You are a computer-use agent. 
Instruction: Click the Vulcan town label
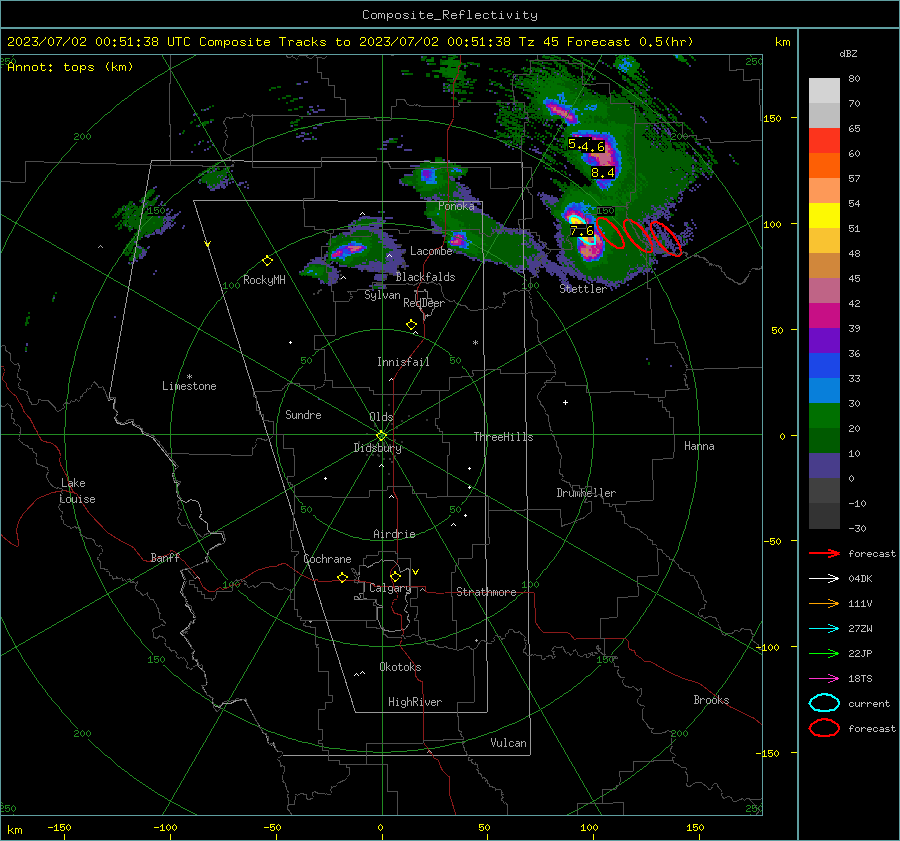pos(508,743)
